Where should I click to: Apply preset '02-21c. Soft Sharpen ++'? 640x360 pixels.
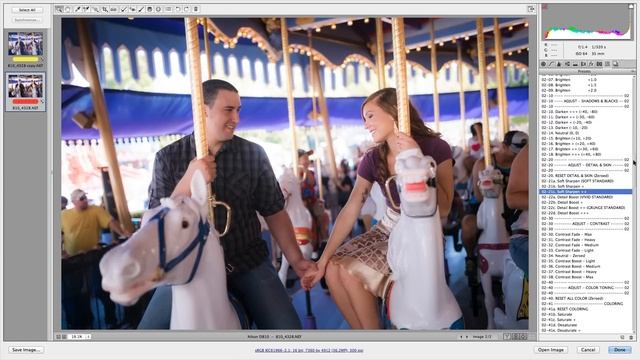coord(585,191)
